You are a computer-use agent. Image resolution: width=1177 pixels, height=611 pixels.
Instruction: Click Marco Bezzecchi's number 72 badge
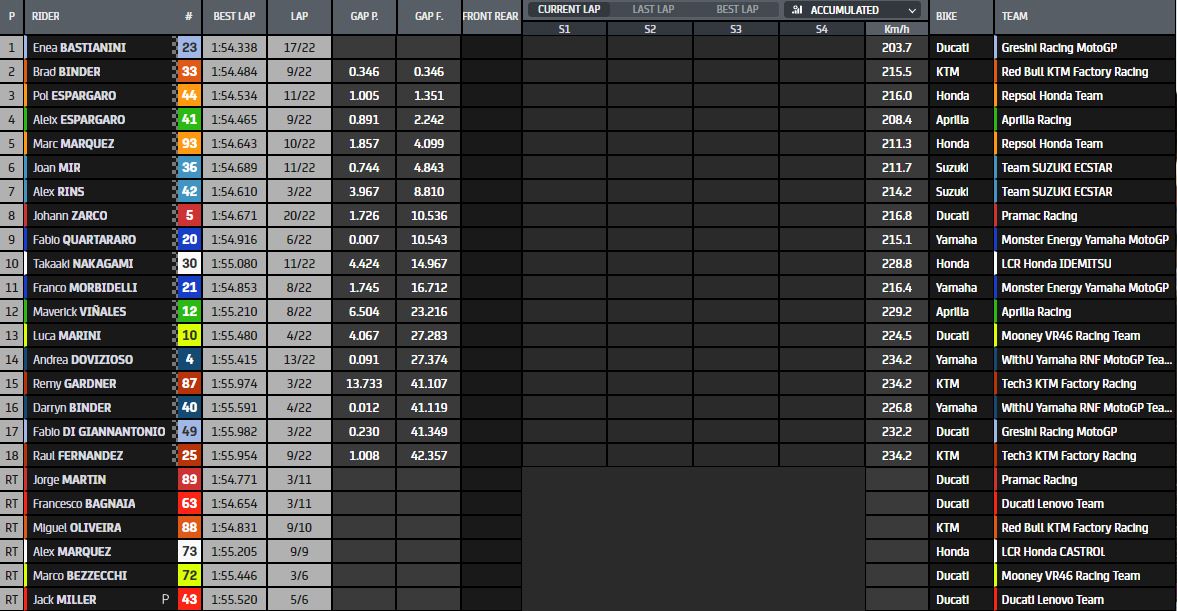[x=189, y=576]
